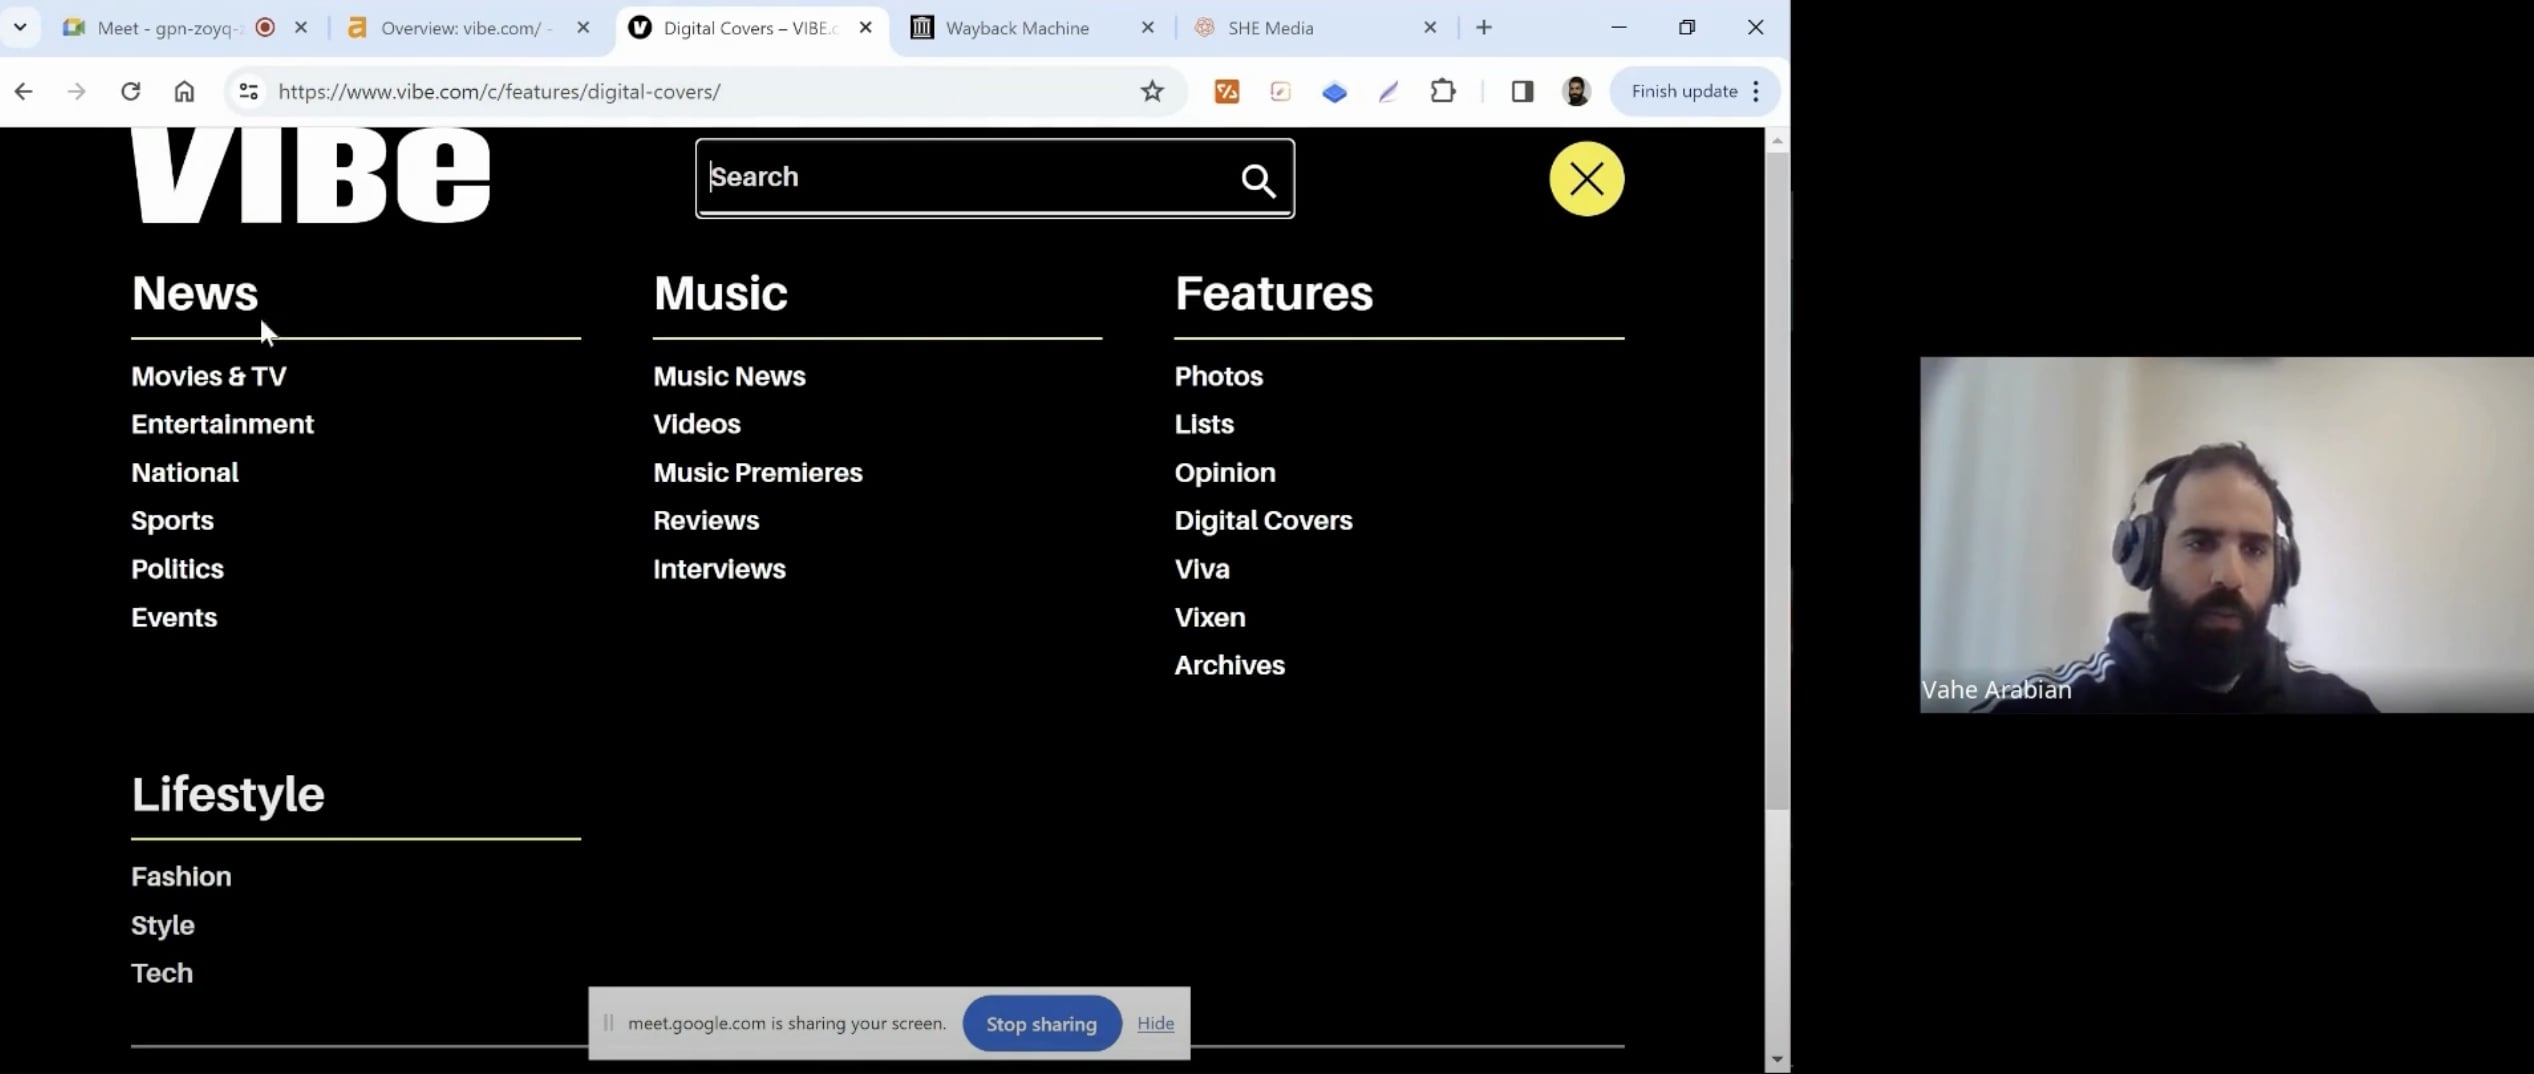Screen dimensions: 2534x1074
Task: Switch to the SHE Media tab
Action: [x=1270, y=28]
